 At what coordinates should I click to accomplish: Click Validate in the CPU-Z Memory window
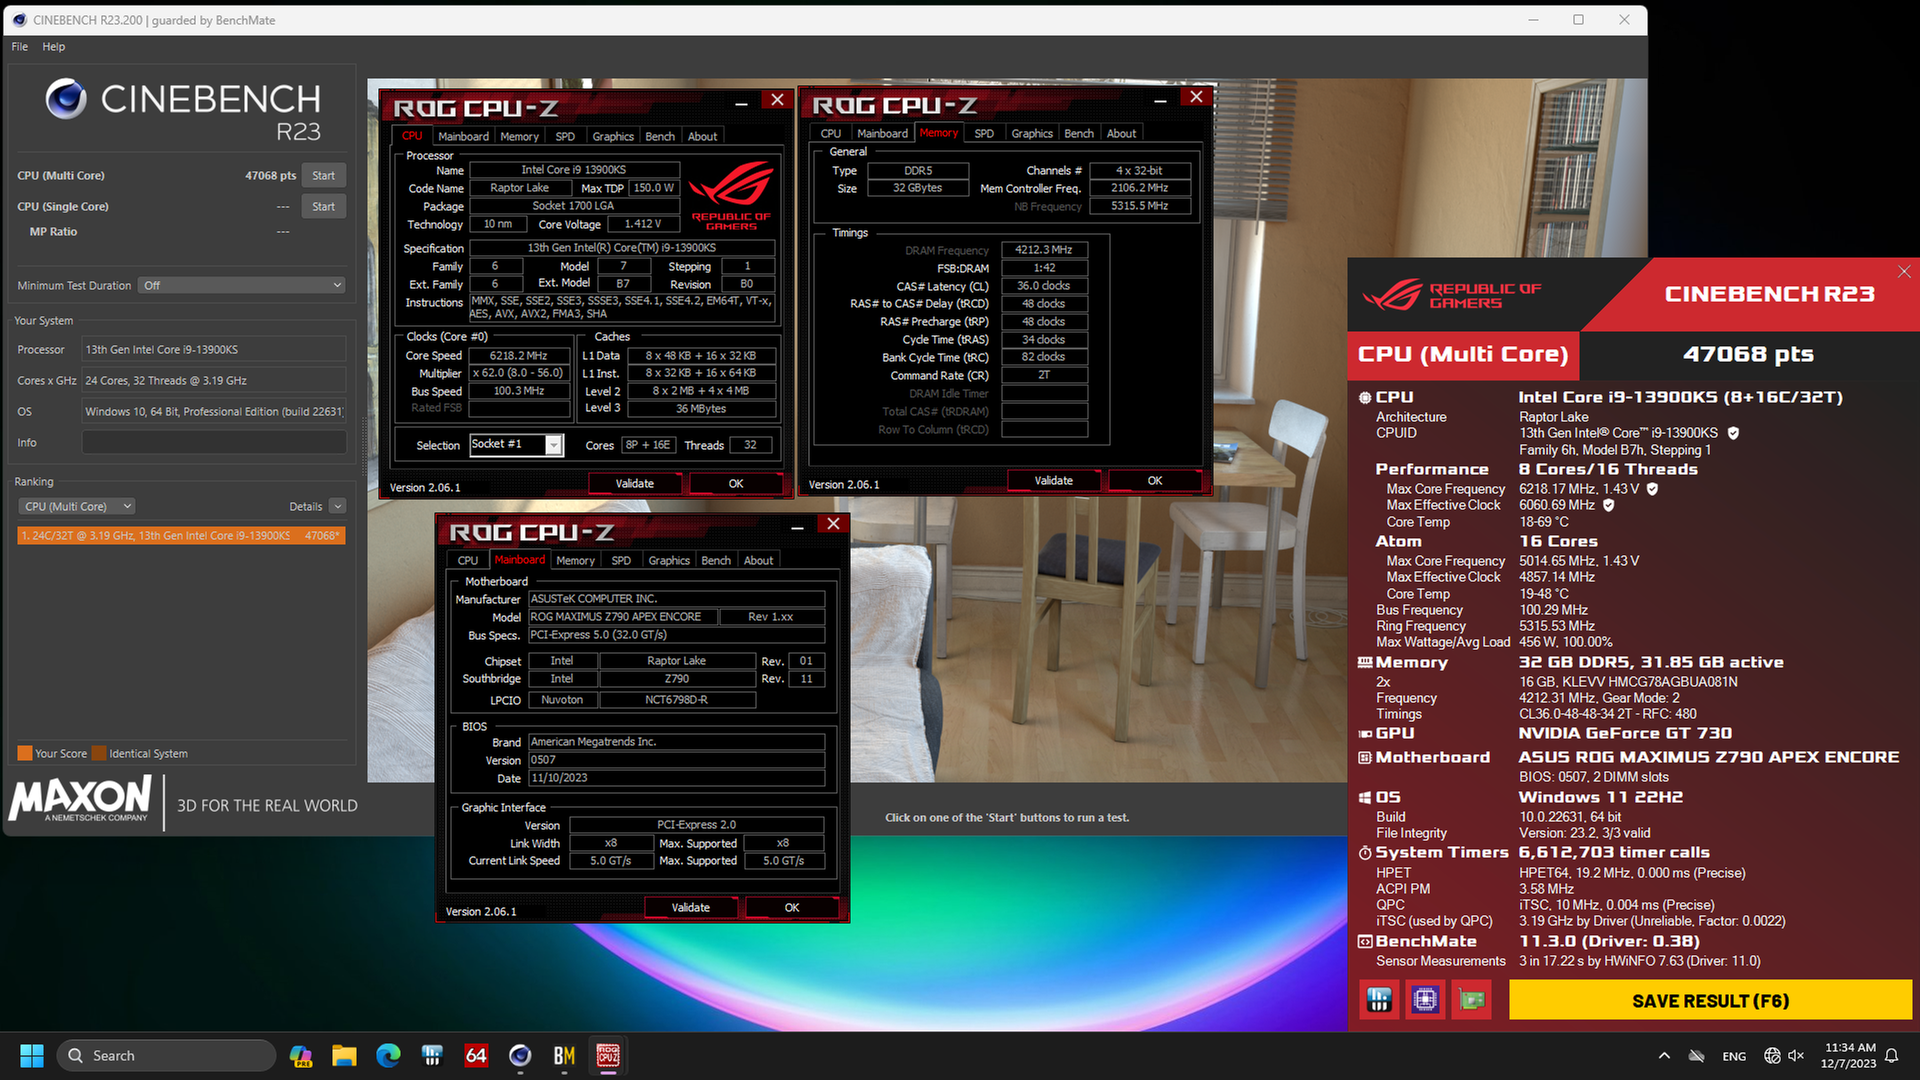(x=1053, y=480)
